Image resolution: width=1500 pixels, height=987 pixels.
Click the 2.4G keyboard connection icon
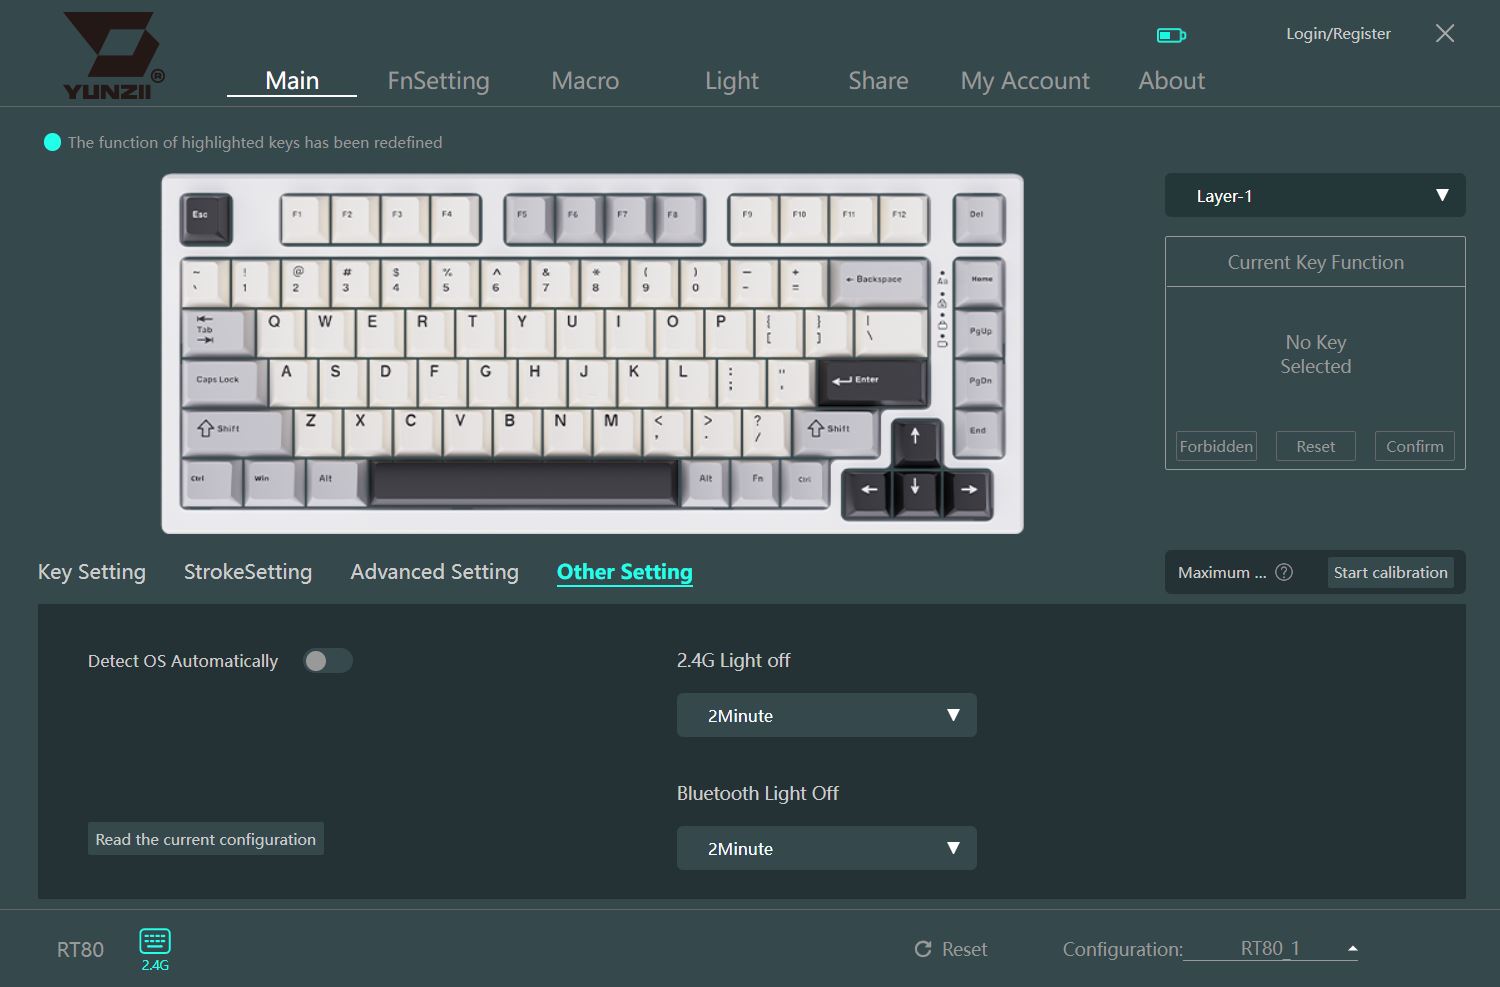pyautogui.click(x=155, y=941)
